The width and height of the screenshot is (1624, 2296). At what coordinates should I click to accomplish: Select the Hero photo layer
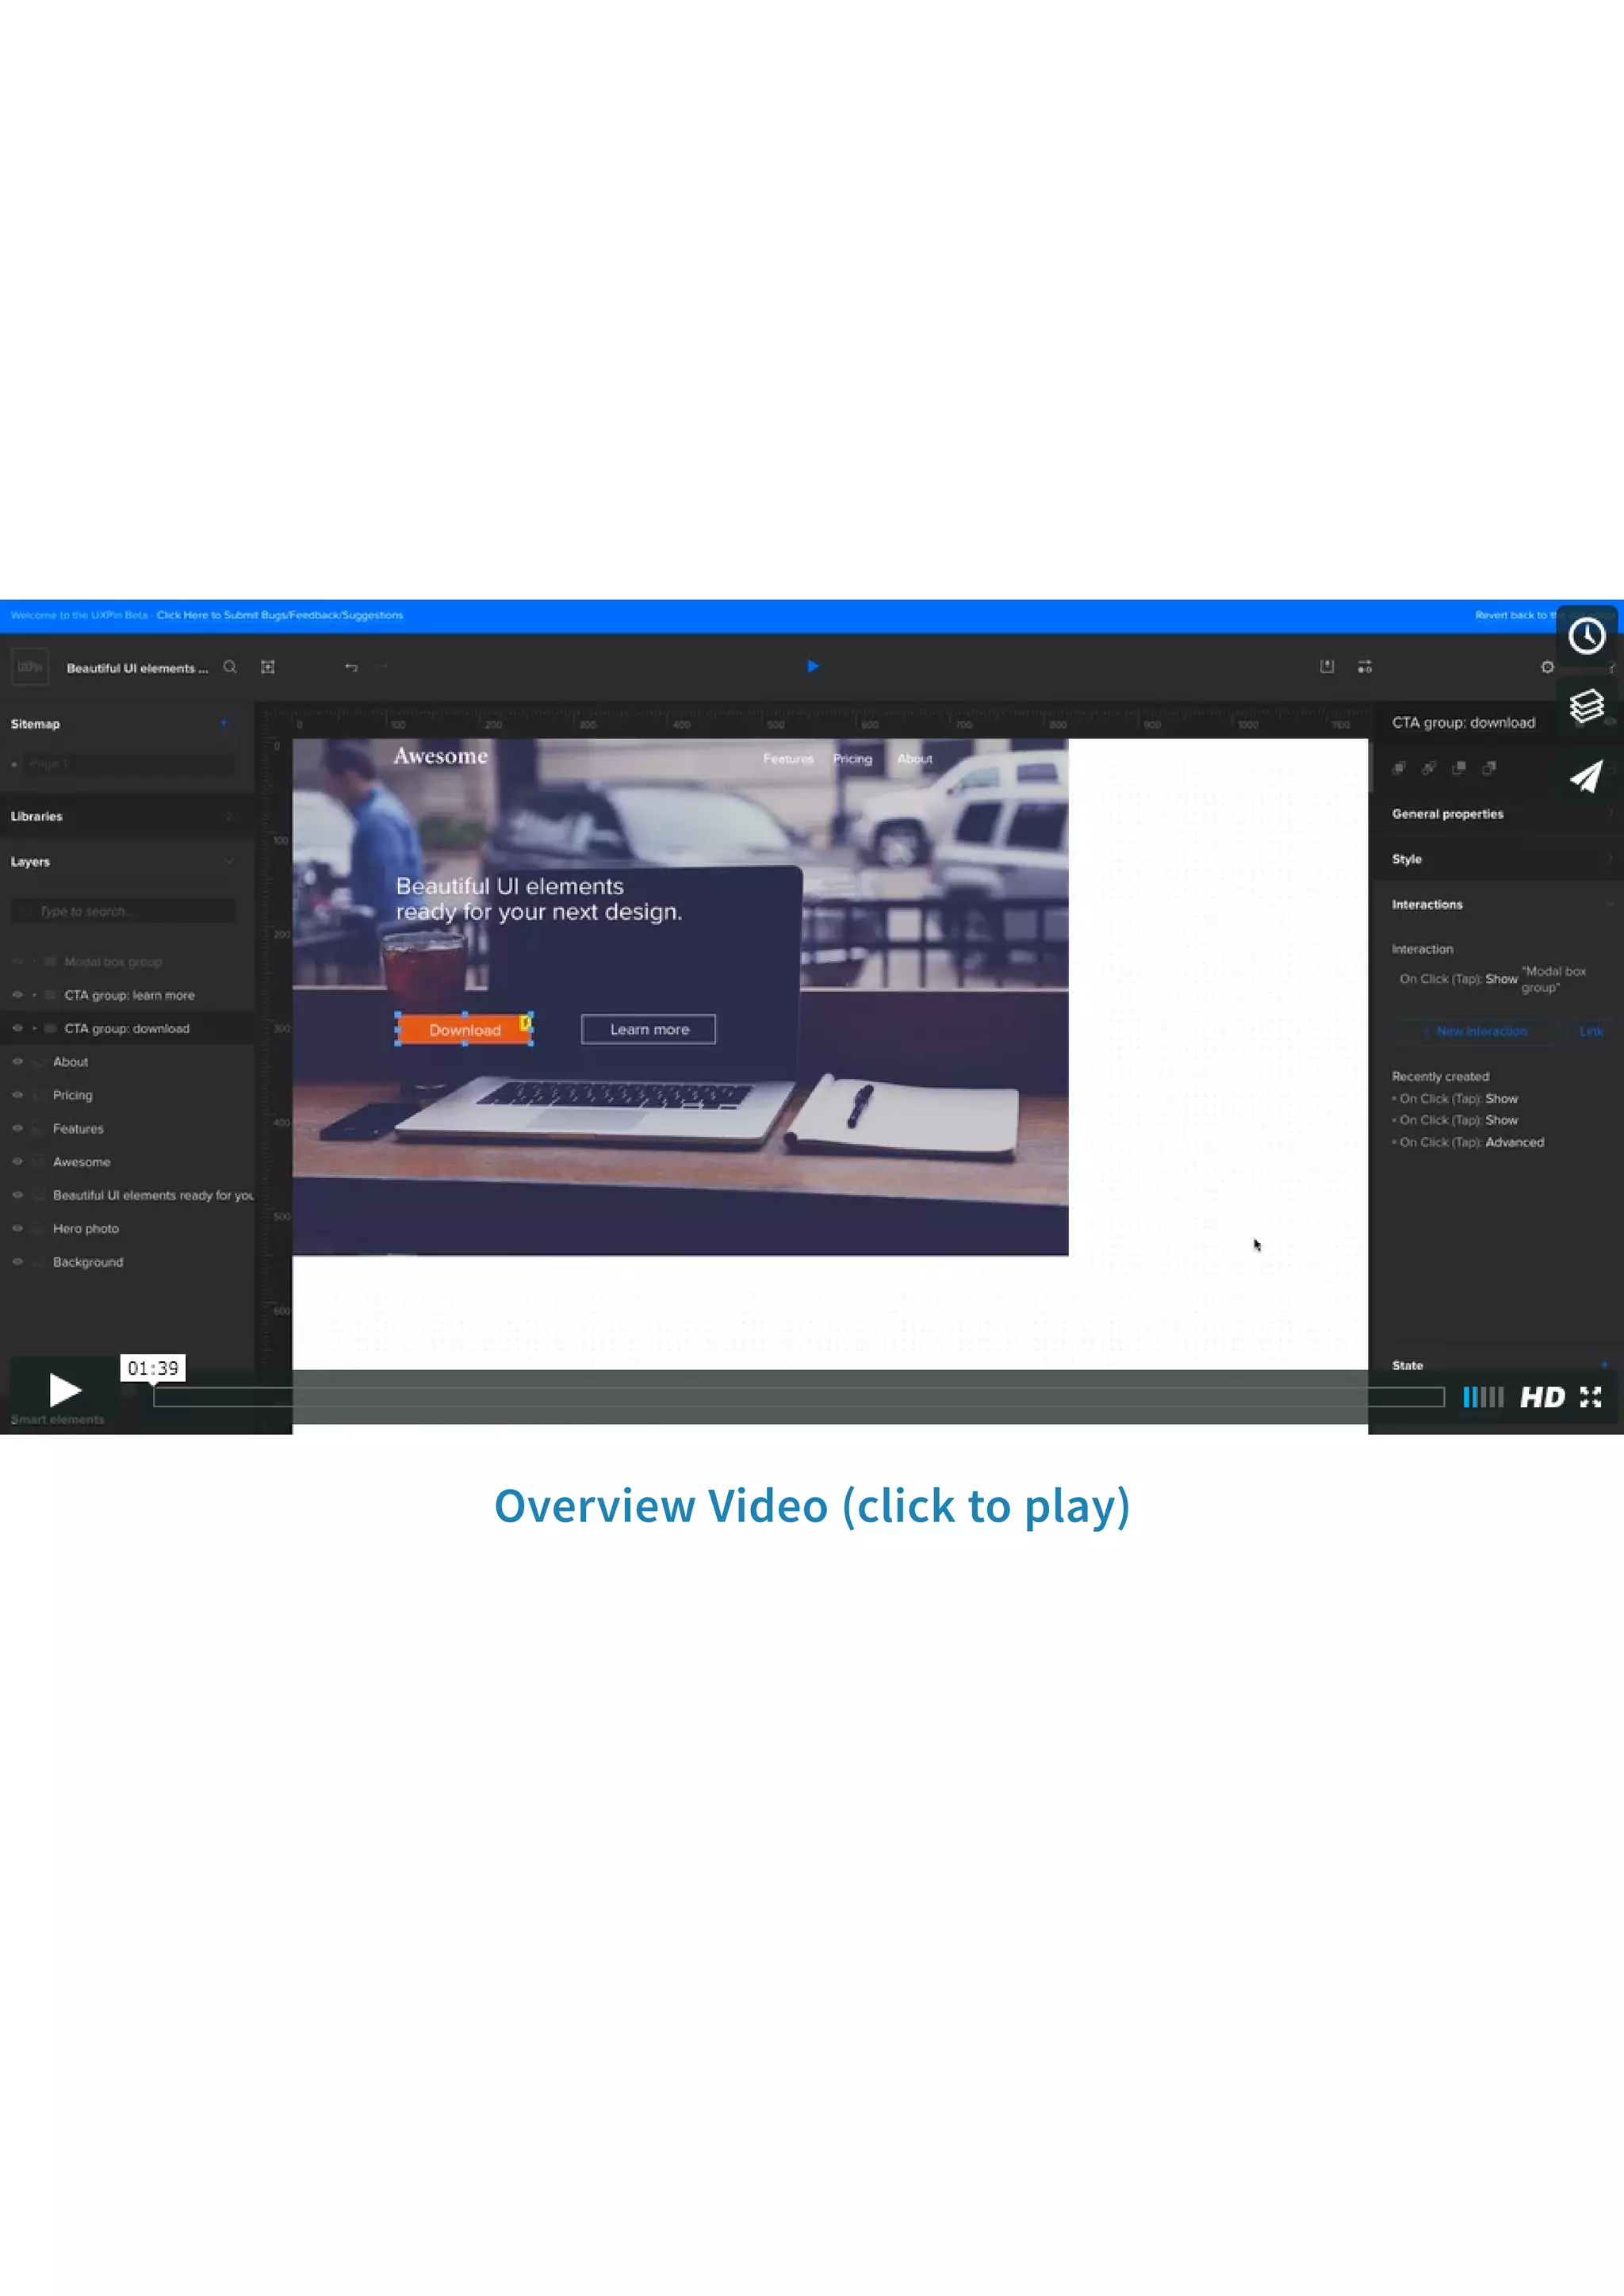[86, 1228]
